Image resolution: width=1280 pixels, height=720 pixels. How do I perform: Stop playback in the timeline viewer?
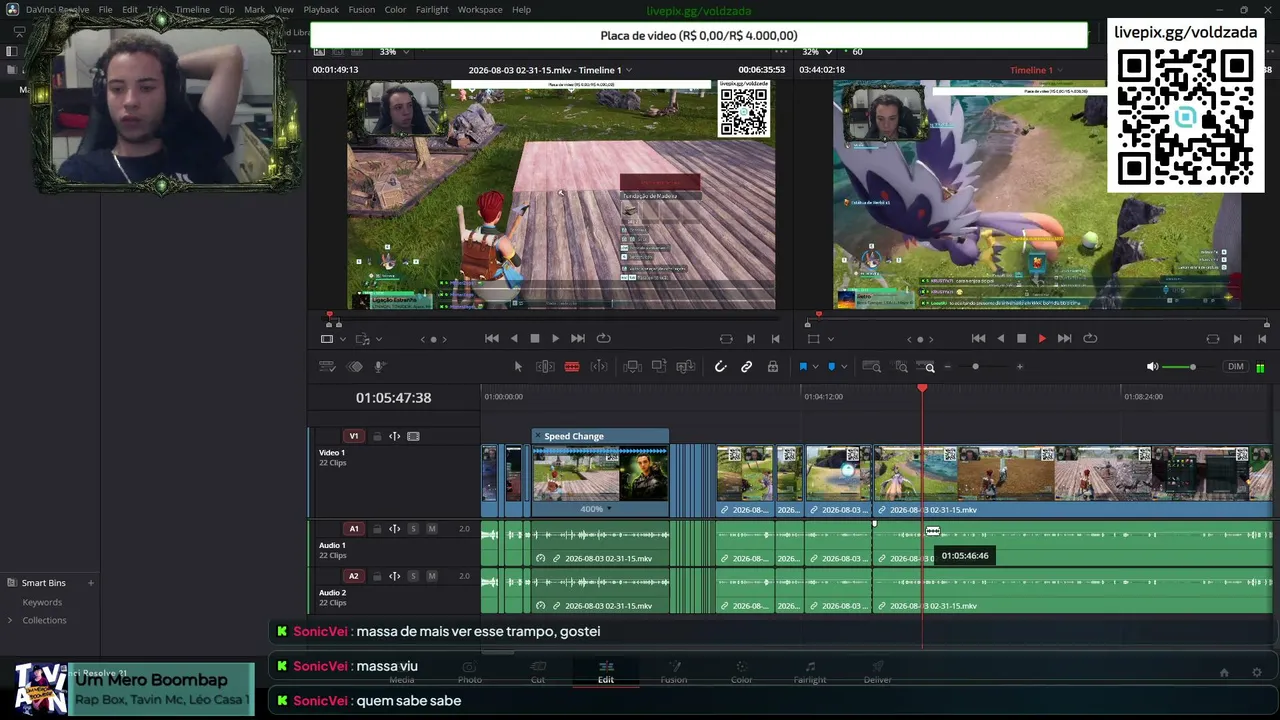[x=1021, y=339]
